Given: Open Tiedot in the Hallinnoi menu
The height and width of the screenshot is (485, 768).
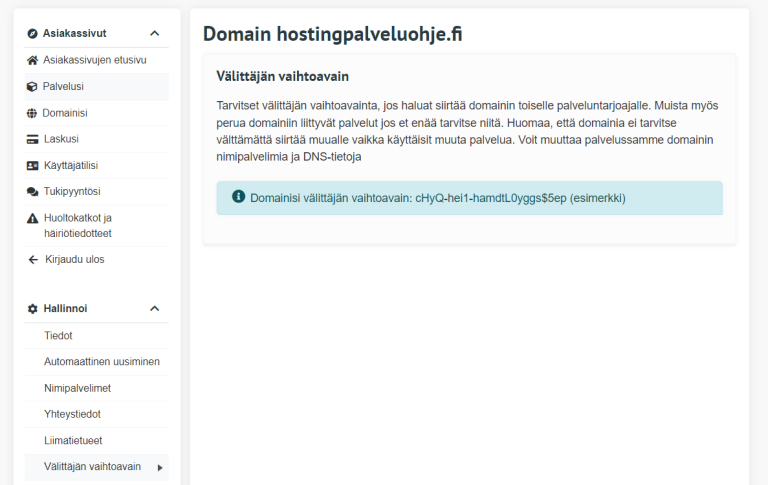Looking at the screenshot, I should coord(58,335).
